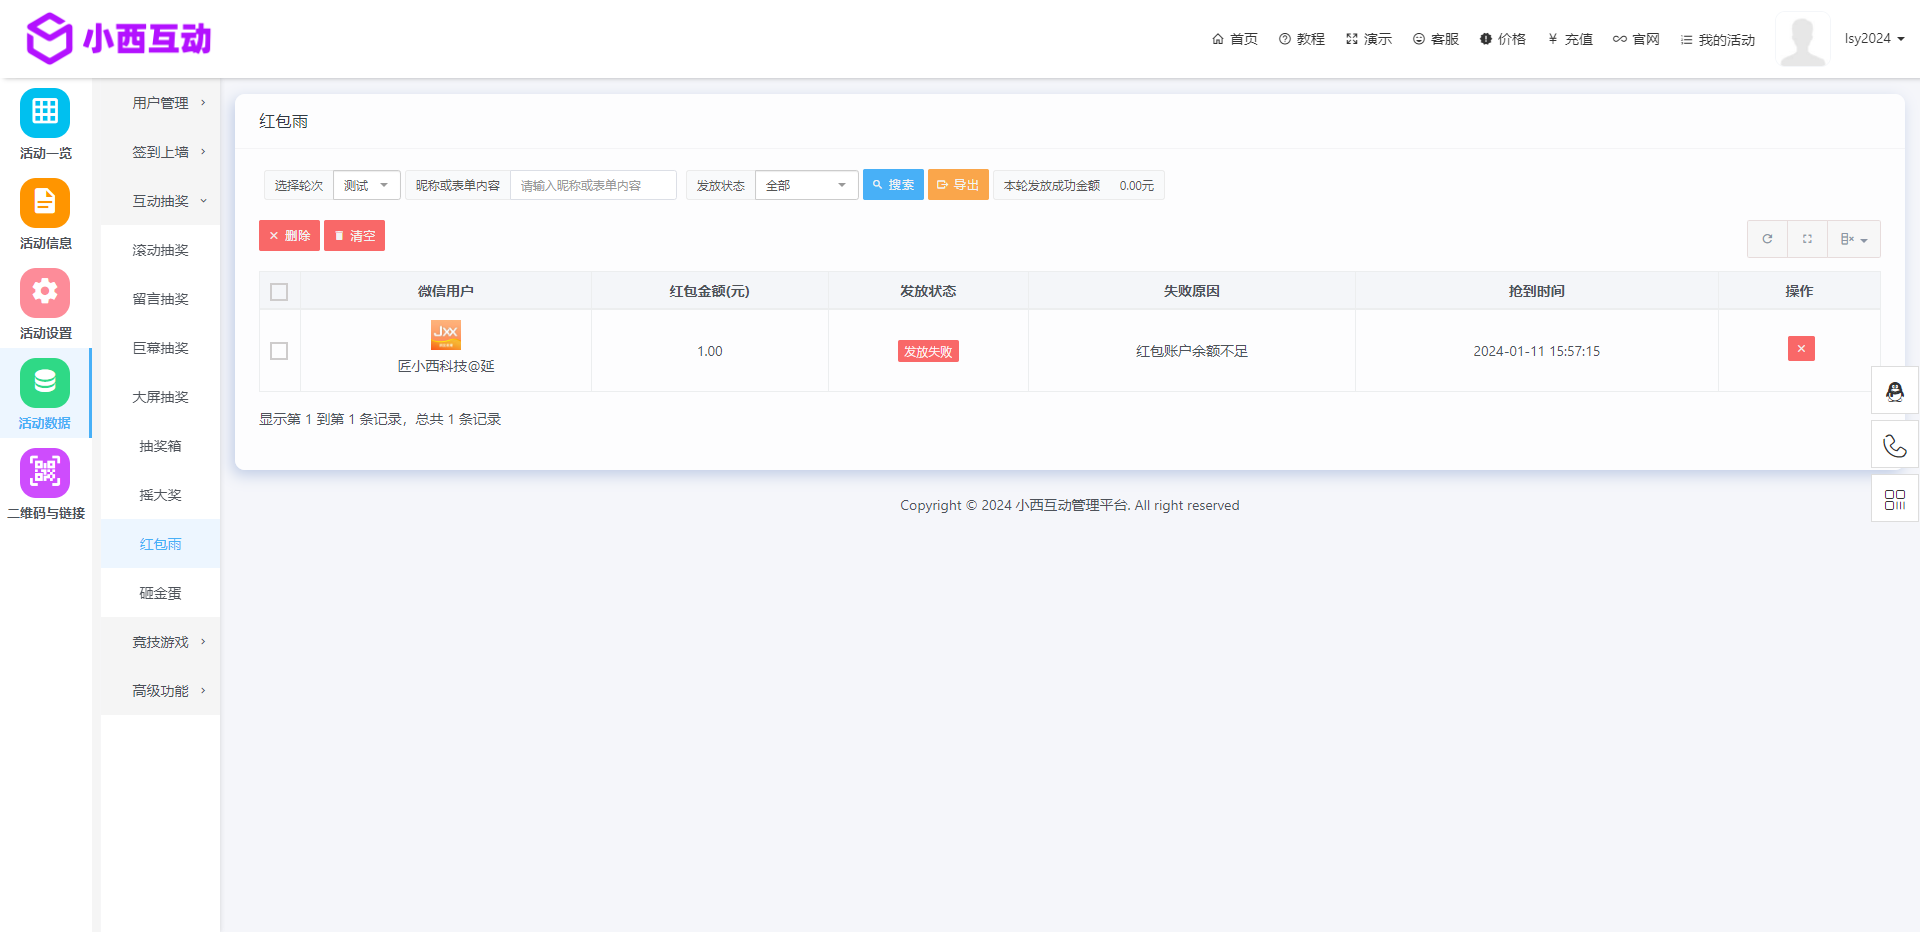Click the 发放状态 column header
This screenshot has height=932, width=1920.
coord(928,291)
